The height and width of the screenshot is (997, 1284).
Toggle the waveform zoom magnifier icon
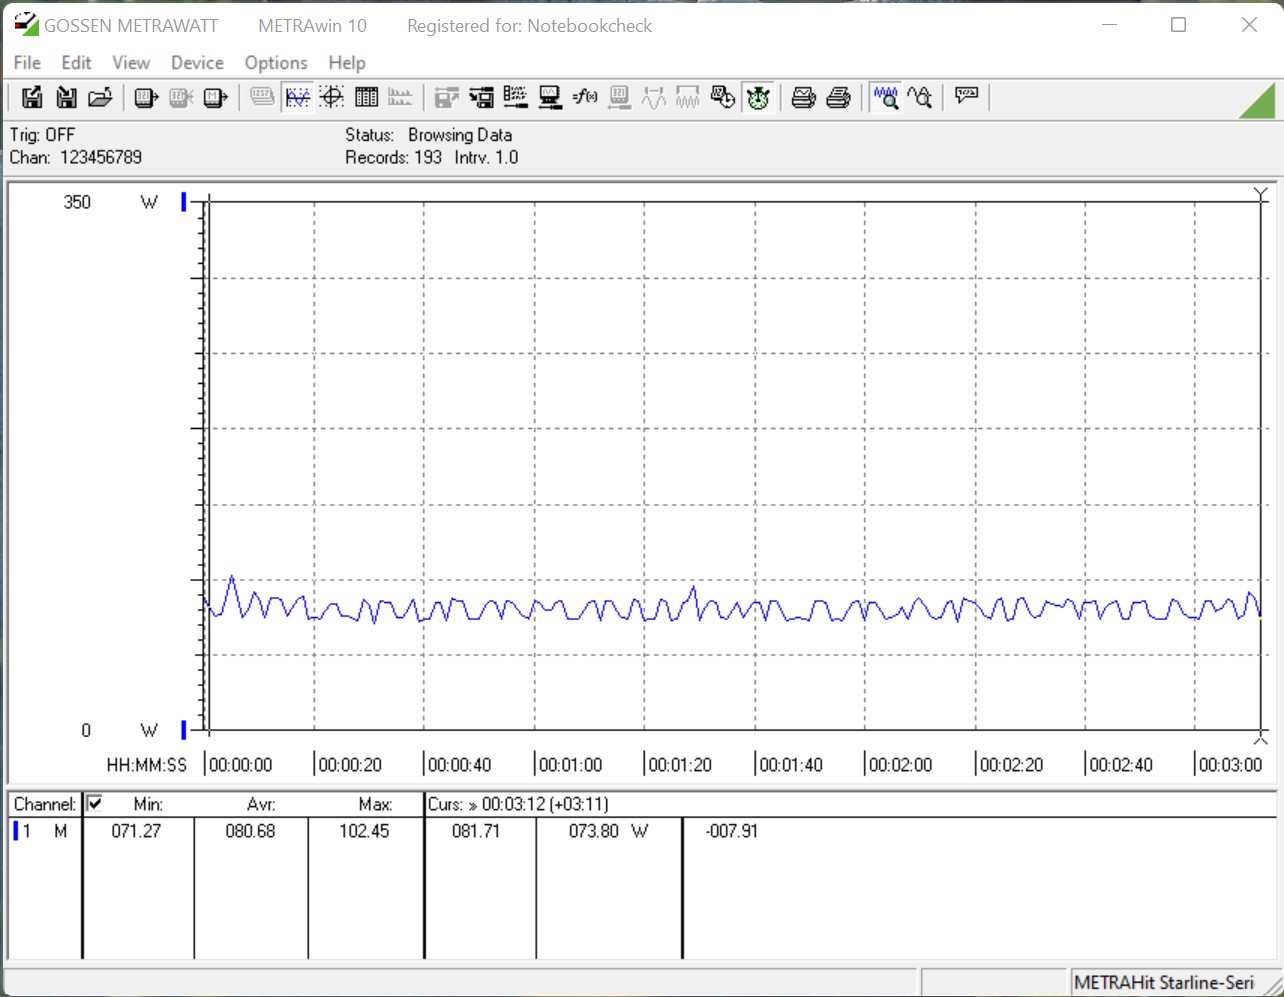pyautogui.click(x=885, y=97)
